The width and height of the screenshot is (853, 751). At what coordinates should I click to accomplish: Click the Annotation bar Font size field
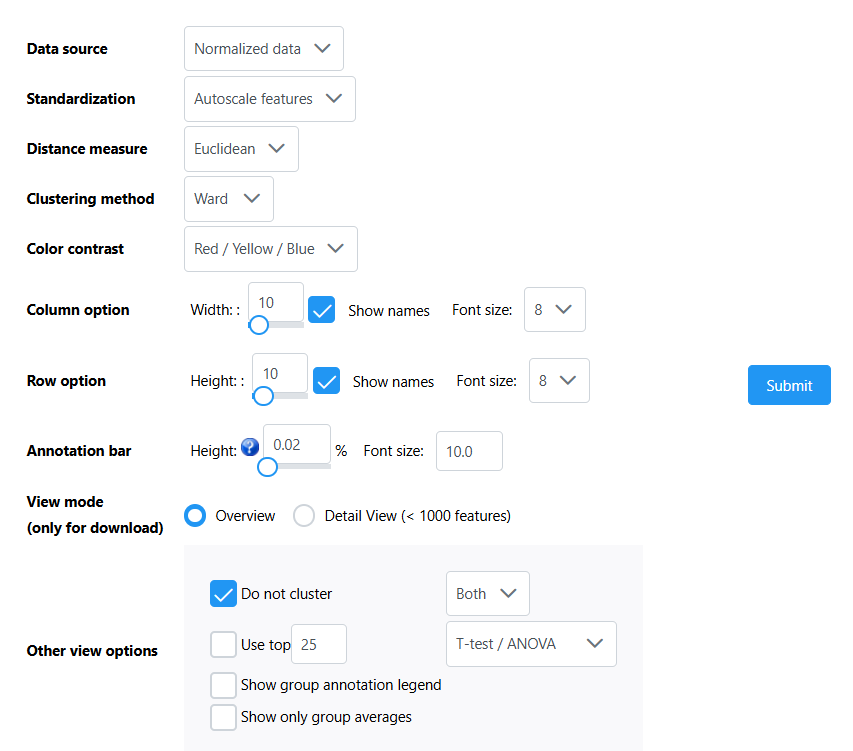[x=468, y=451]
